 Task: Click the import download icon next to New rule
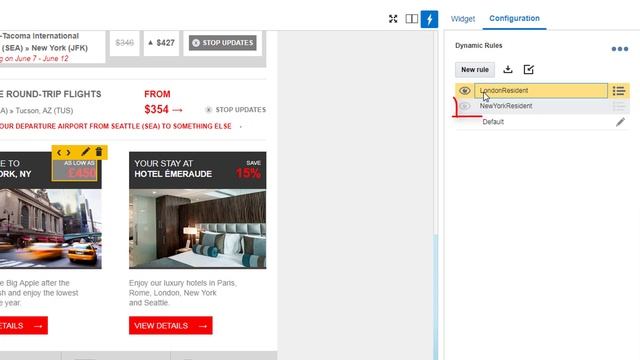tap(508, 69)
